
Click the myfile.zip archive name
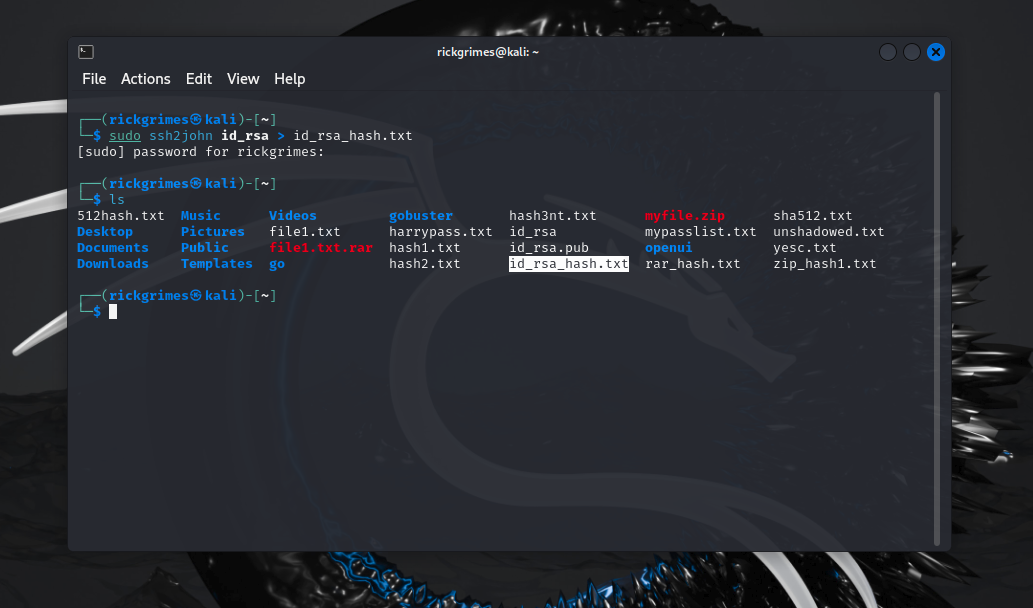[686, 215]
